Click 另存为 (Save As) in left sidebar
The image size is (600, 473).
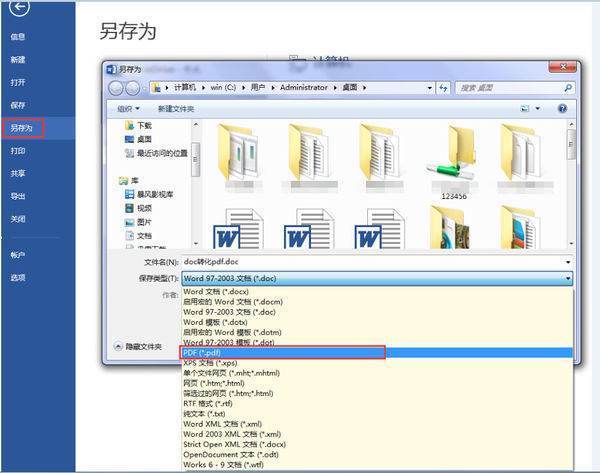coord(22,128)
